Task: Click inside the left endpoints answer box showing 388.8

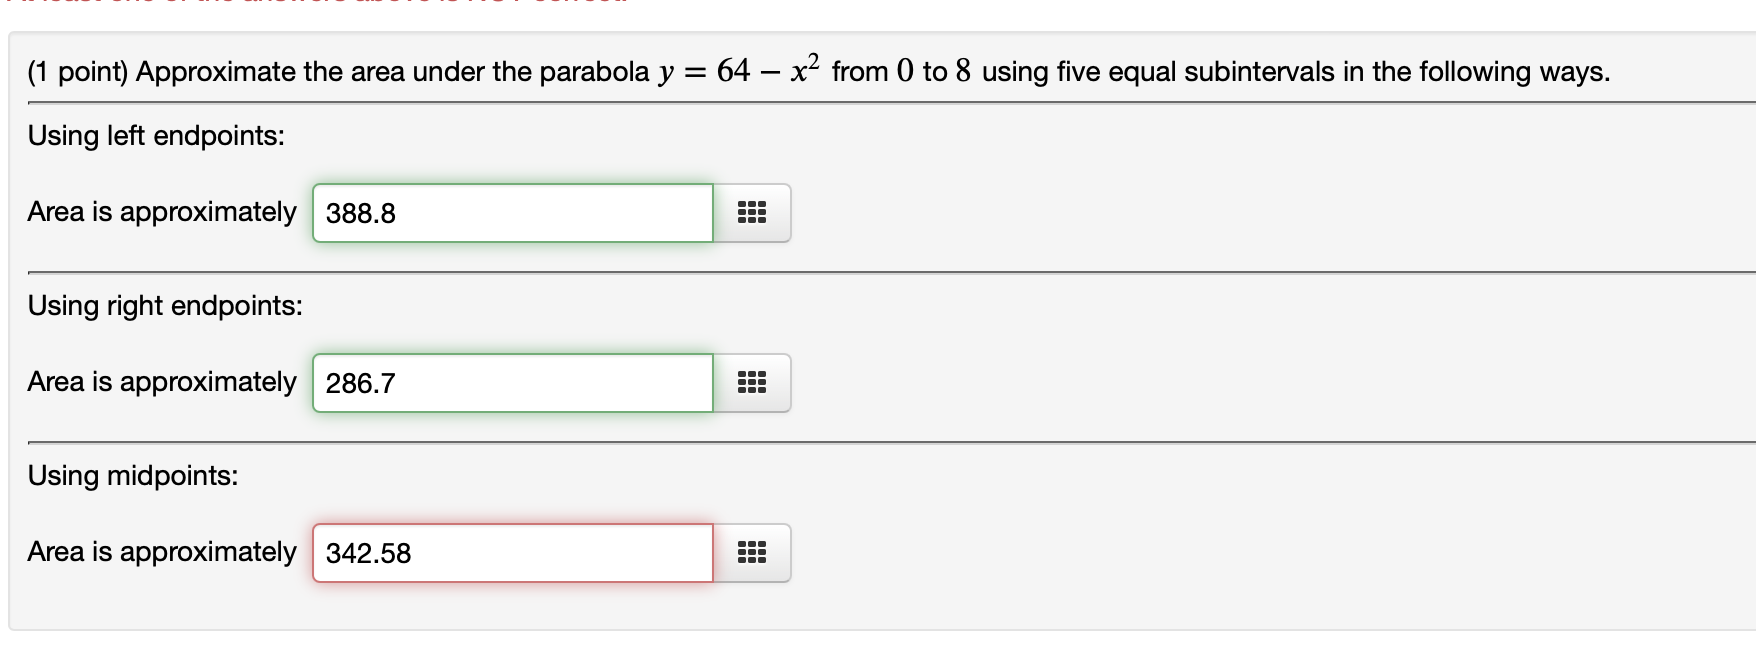Action: (x=510, y=212)
